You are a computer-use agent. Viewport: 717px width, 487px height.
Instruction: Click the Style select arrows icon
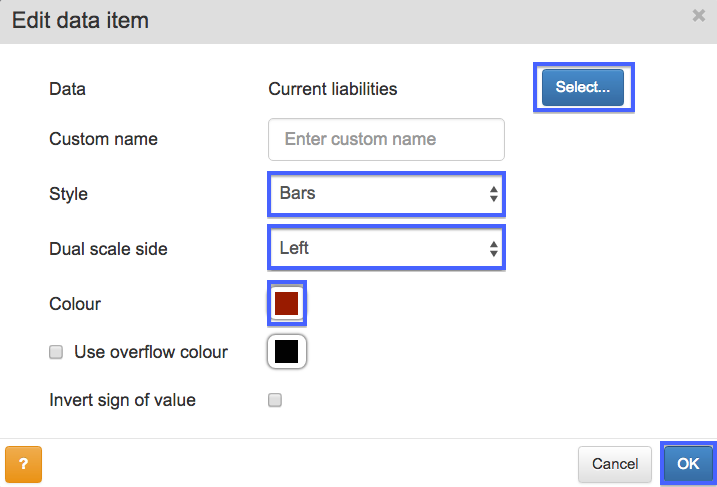coord(493,194)
